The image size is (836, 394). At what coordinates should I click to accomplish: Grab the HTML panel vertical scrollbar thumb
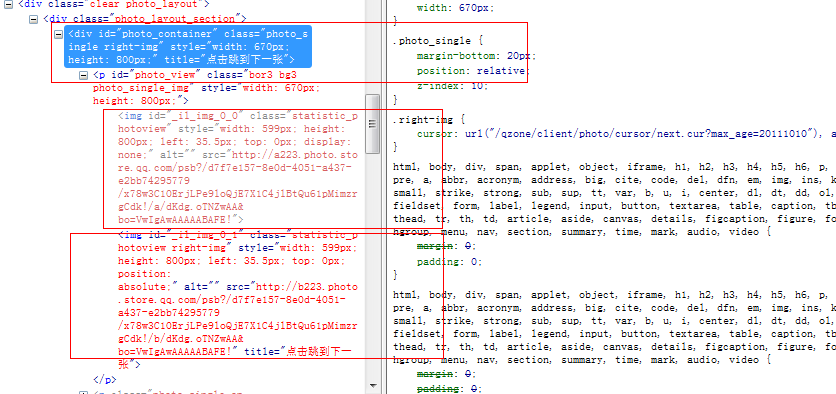[x=373, y=124]
